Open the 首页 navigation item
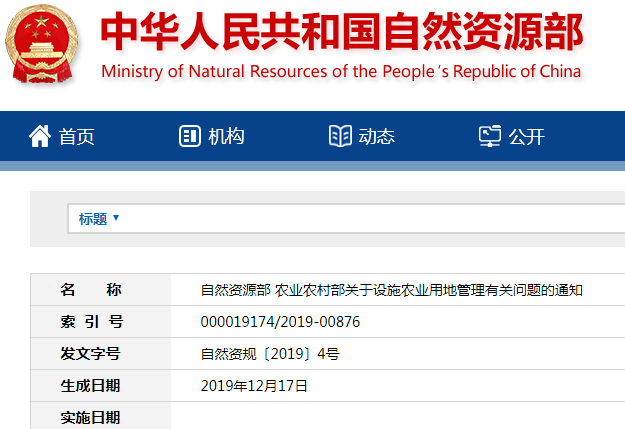 click(x=77, y=137)
